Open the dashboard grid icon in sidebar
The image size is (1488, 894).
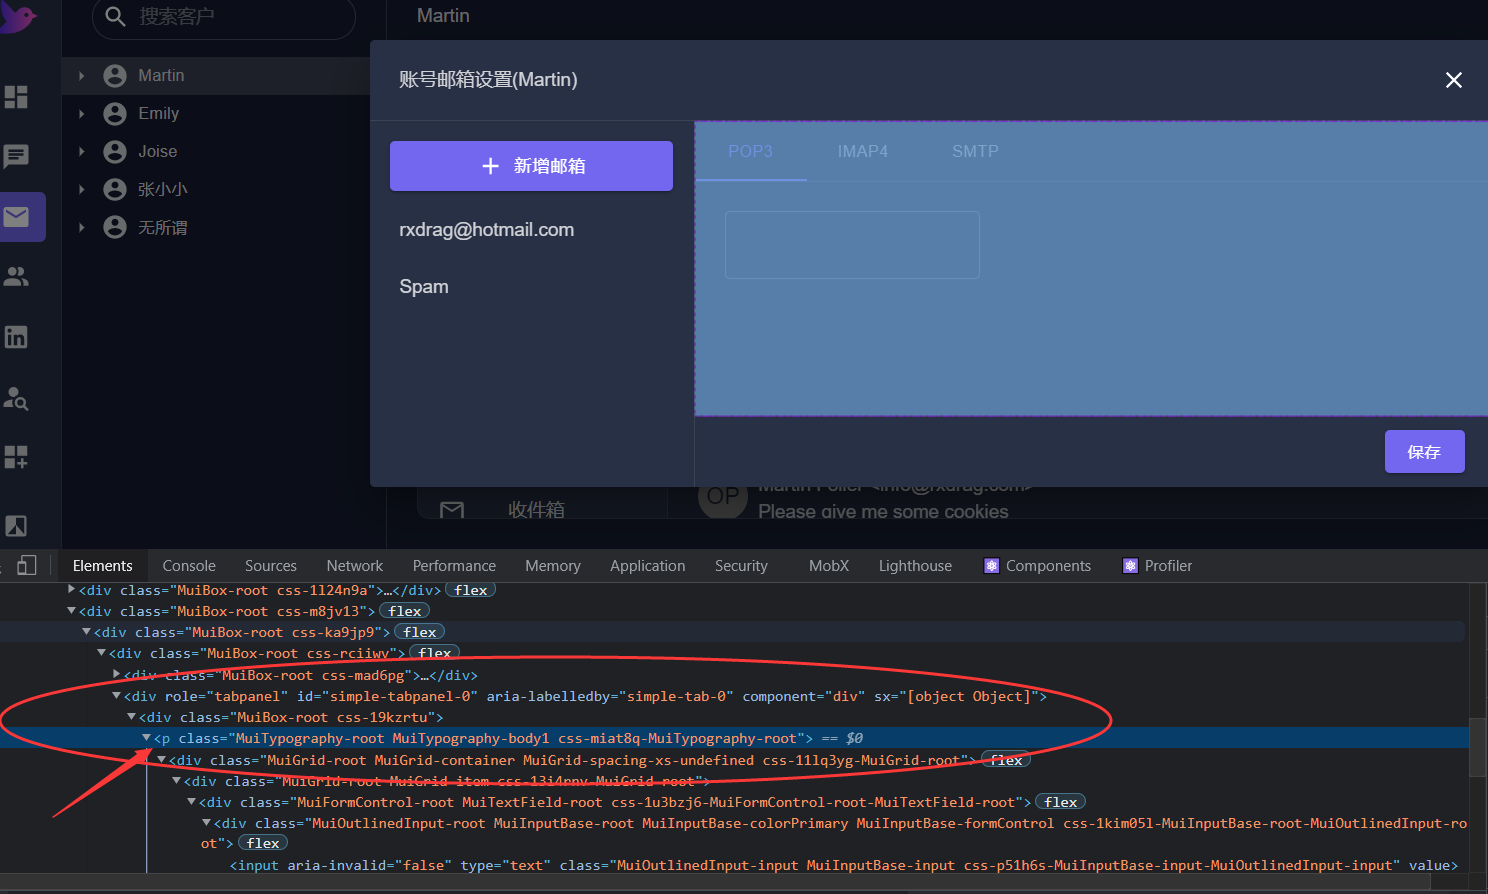16,97
